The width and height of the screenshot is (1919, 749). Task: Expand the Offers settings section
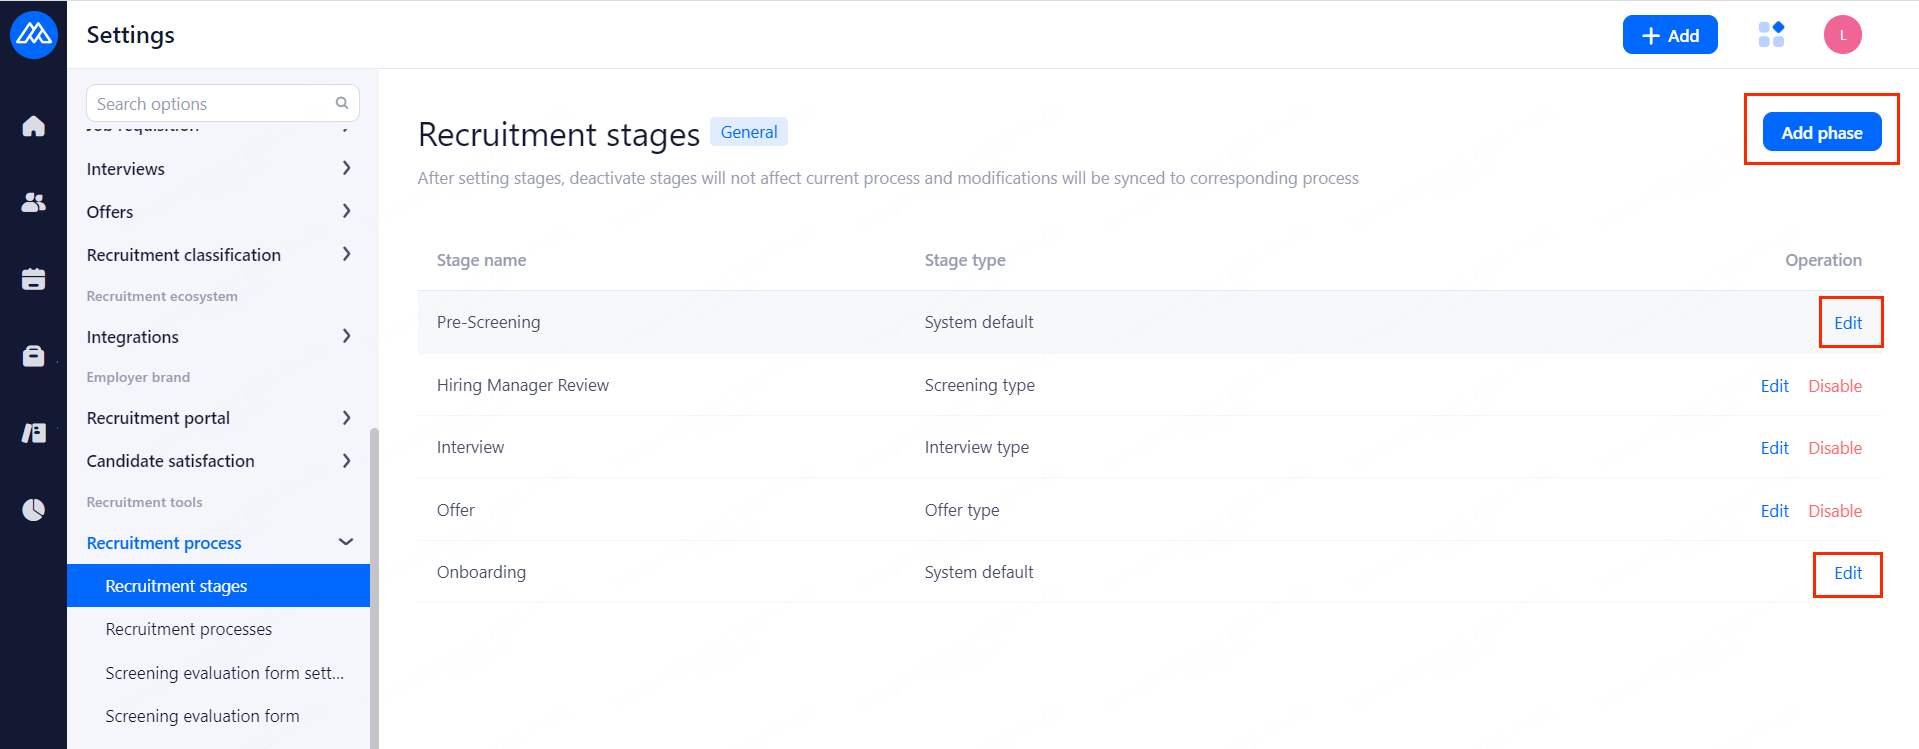(346, 211)
